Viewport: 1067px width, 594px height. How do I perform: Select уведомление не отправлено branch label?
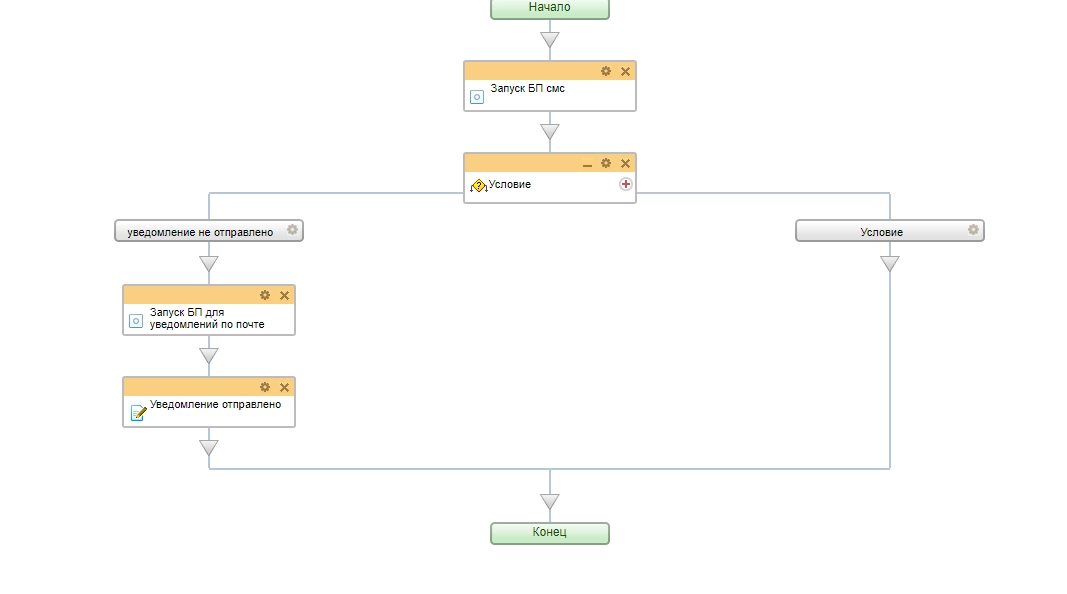coord(200,231)
